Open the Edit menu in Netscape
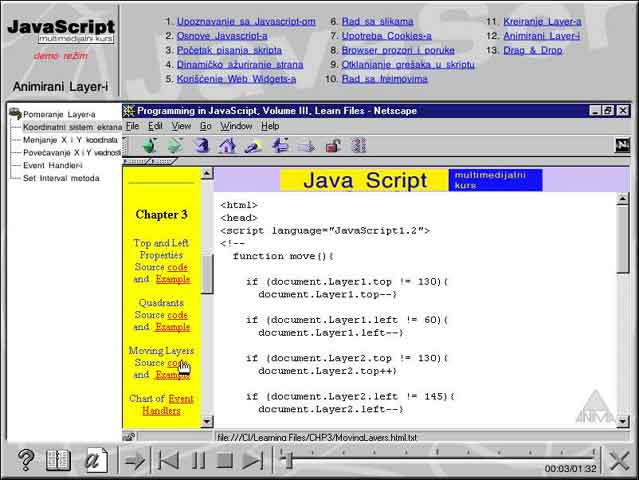This screenshot has height=480, width=639. click(155, 126)
